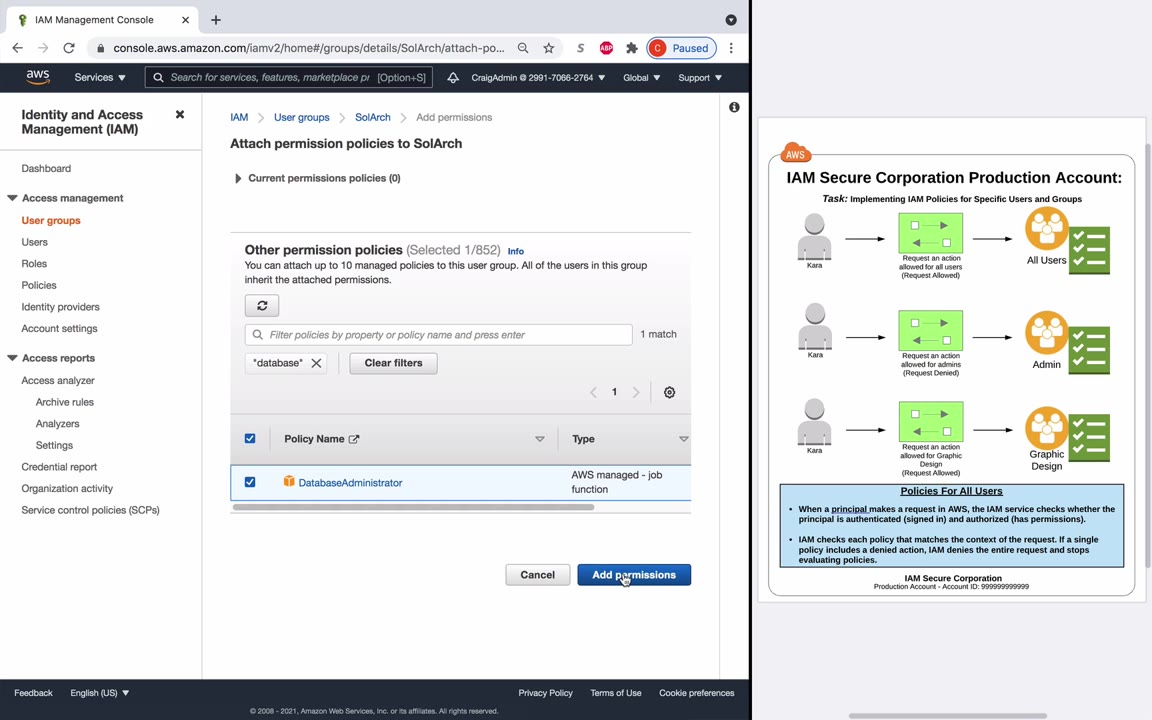The width and height of the screenshot is (1152, 720).
Task: Click the S extension icon in toolbar
Action: point(580,48)
